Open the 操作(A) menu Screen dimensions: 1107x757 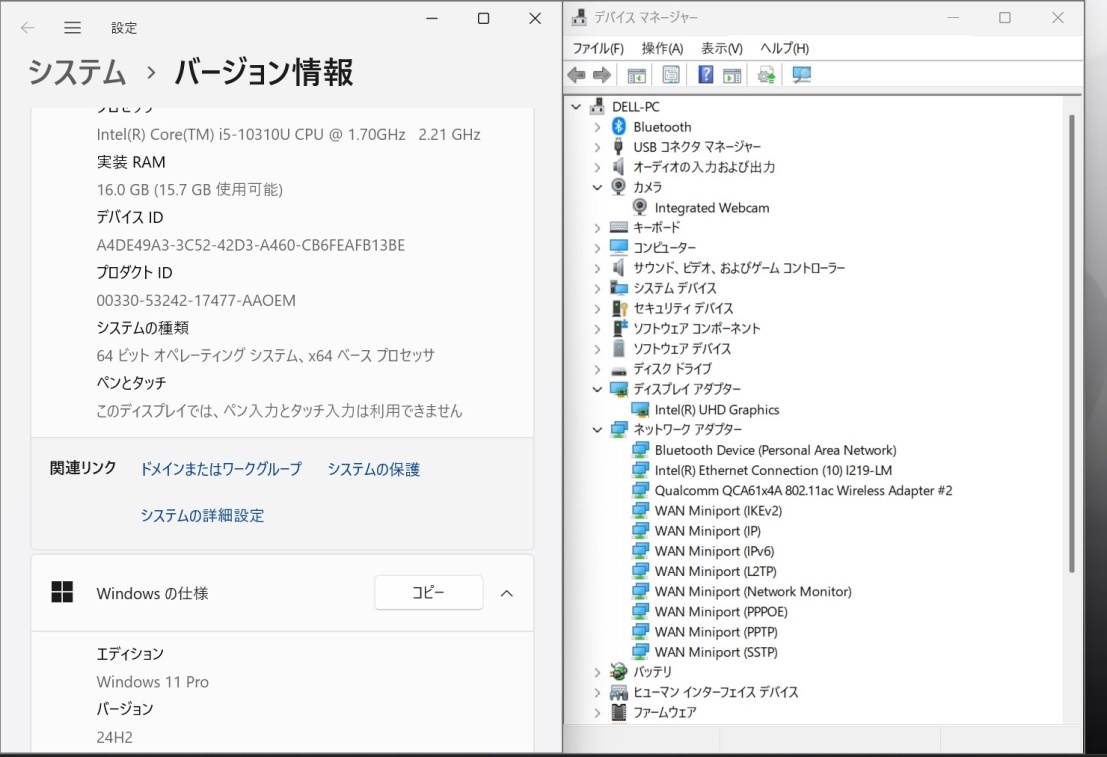click(662, 48)
